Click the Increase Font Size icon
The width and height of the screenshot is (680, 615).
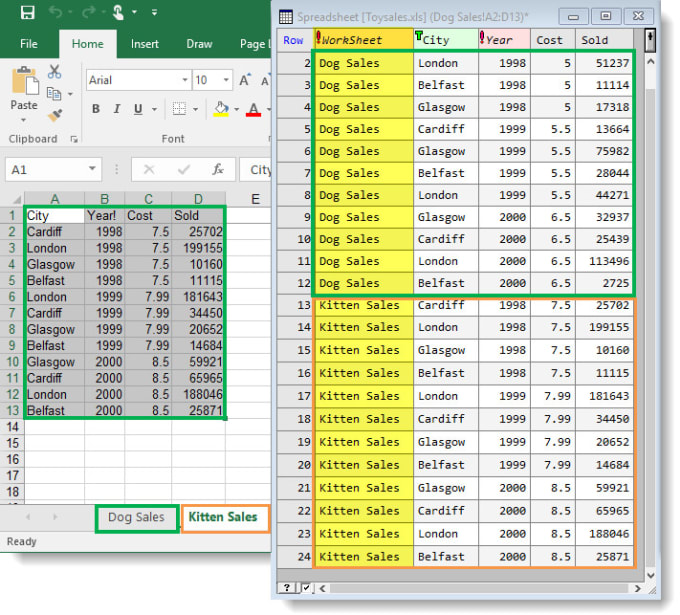(x=245, y=80)
